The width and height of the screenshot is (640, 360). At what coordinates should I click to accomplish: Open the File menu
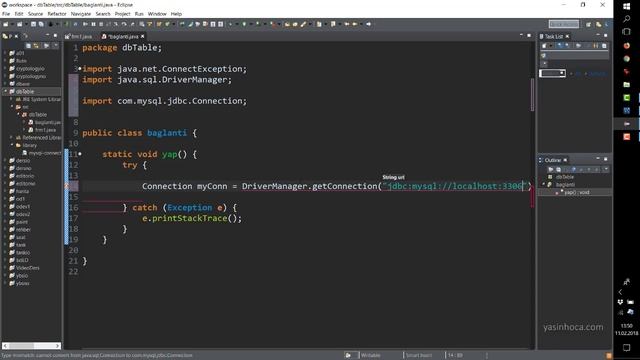point(6,14)
